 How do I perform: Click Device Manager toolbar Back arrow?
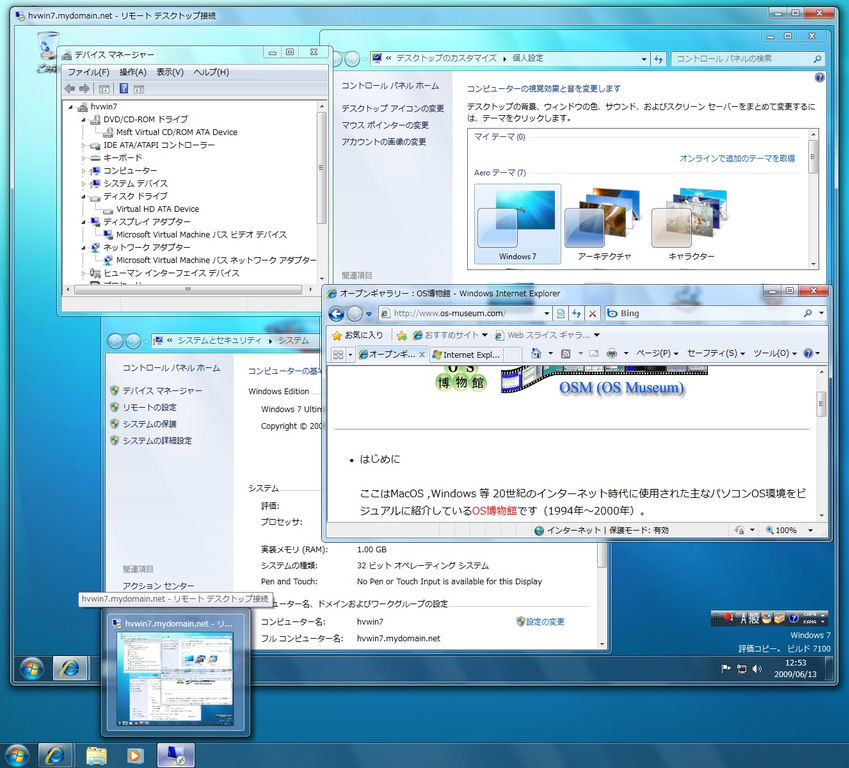click(70, 89)
